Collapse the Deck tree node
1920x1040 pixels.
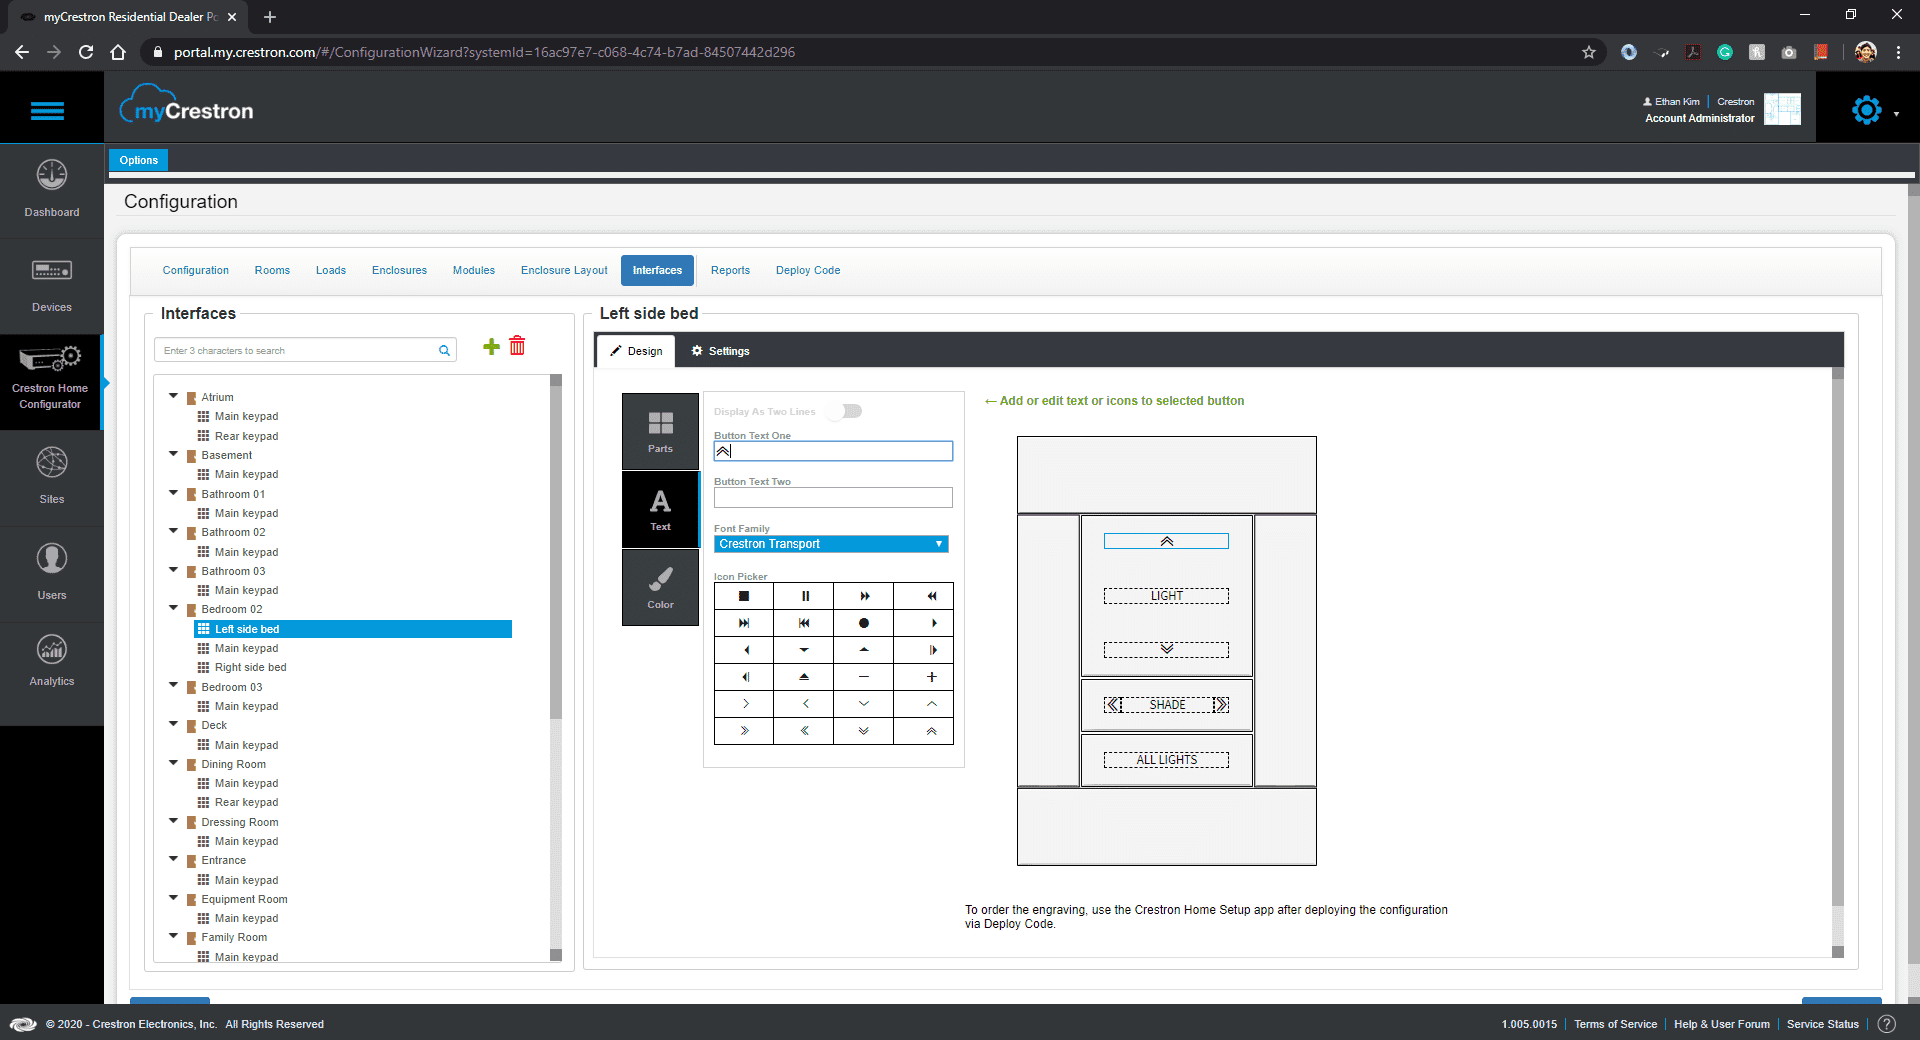pyautogui.click(x=173, y=724)
